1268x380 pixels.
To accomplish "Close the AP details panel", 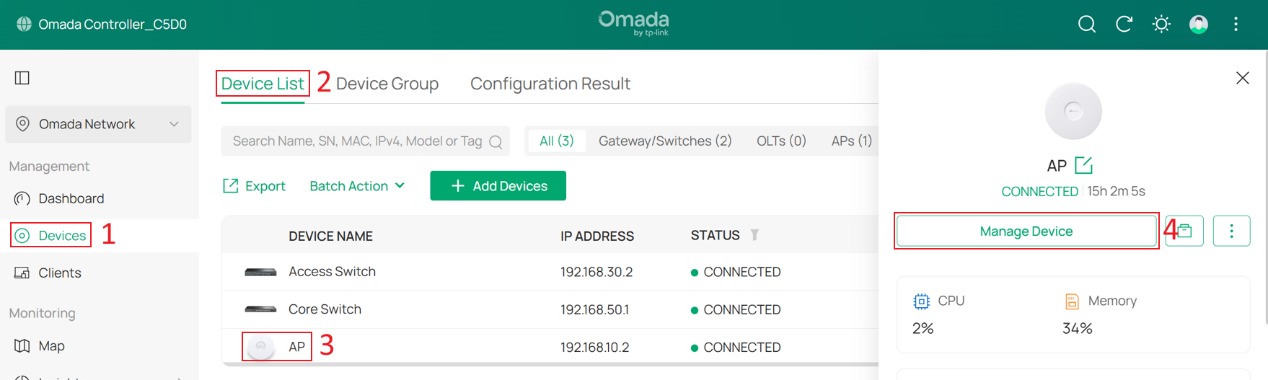I will [x=1242, y=78].
